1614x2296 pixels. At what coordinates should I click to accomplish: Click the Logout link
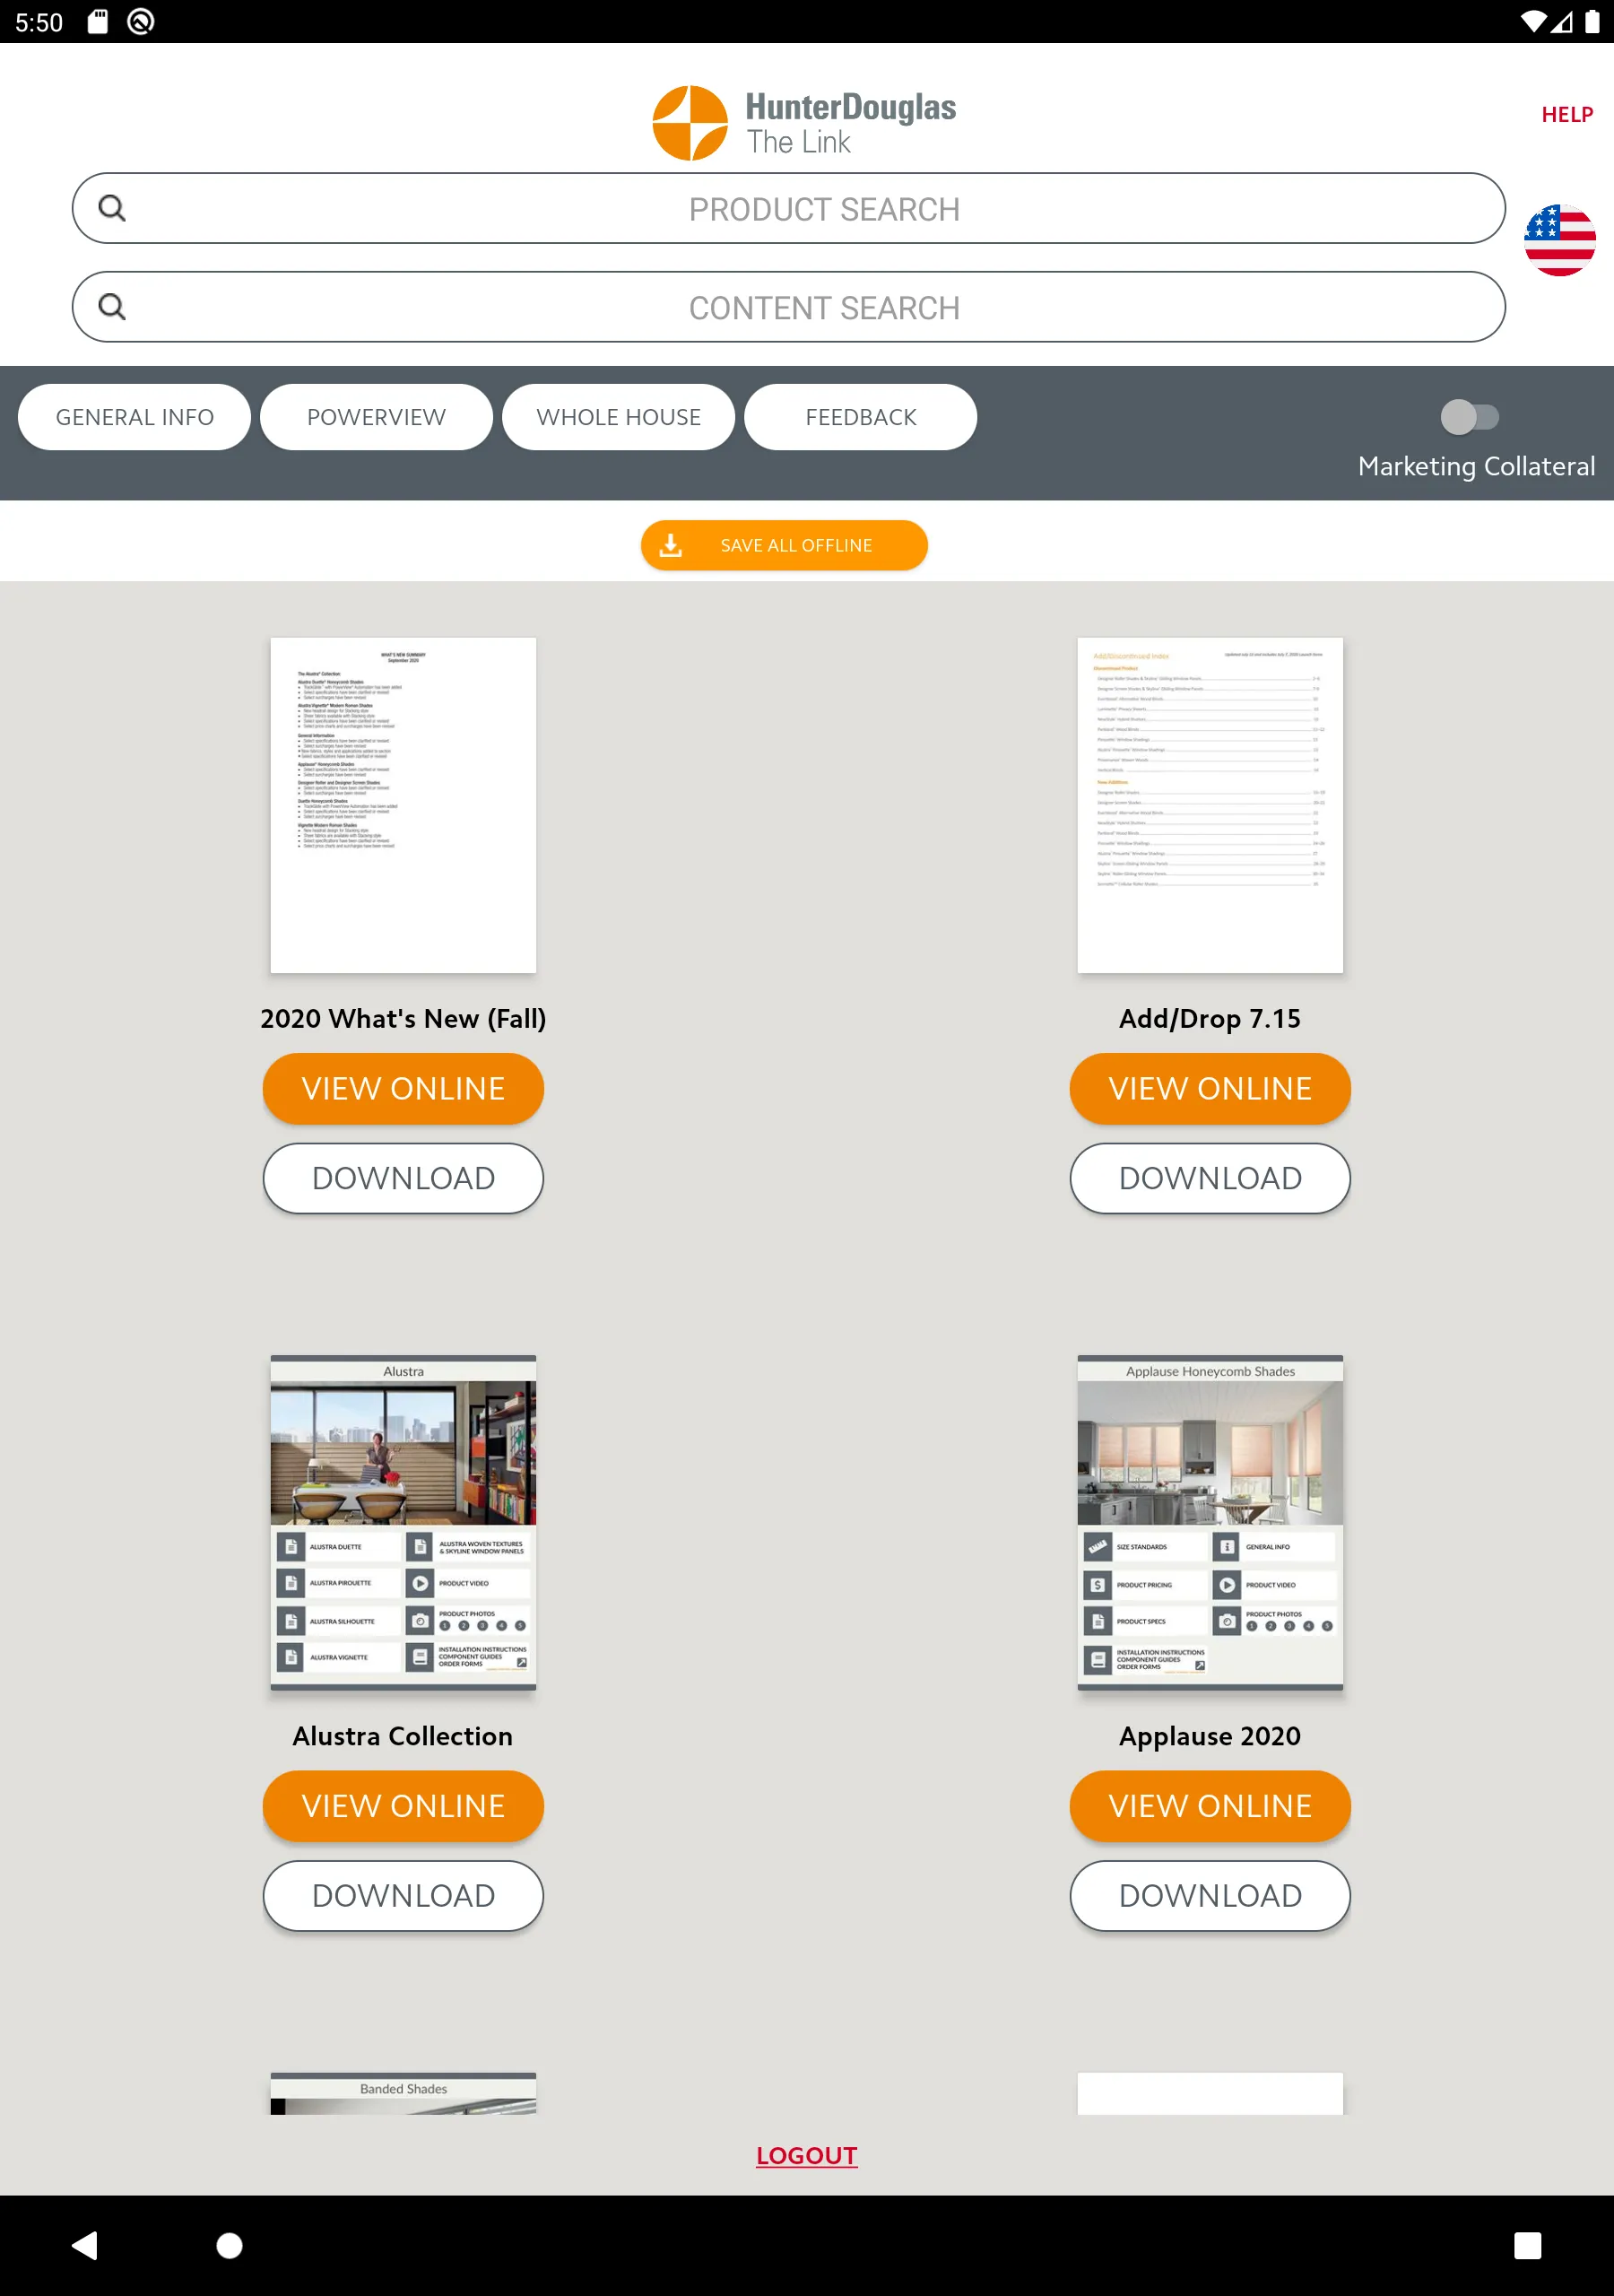(806, 2155)
